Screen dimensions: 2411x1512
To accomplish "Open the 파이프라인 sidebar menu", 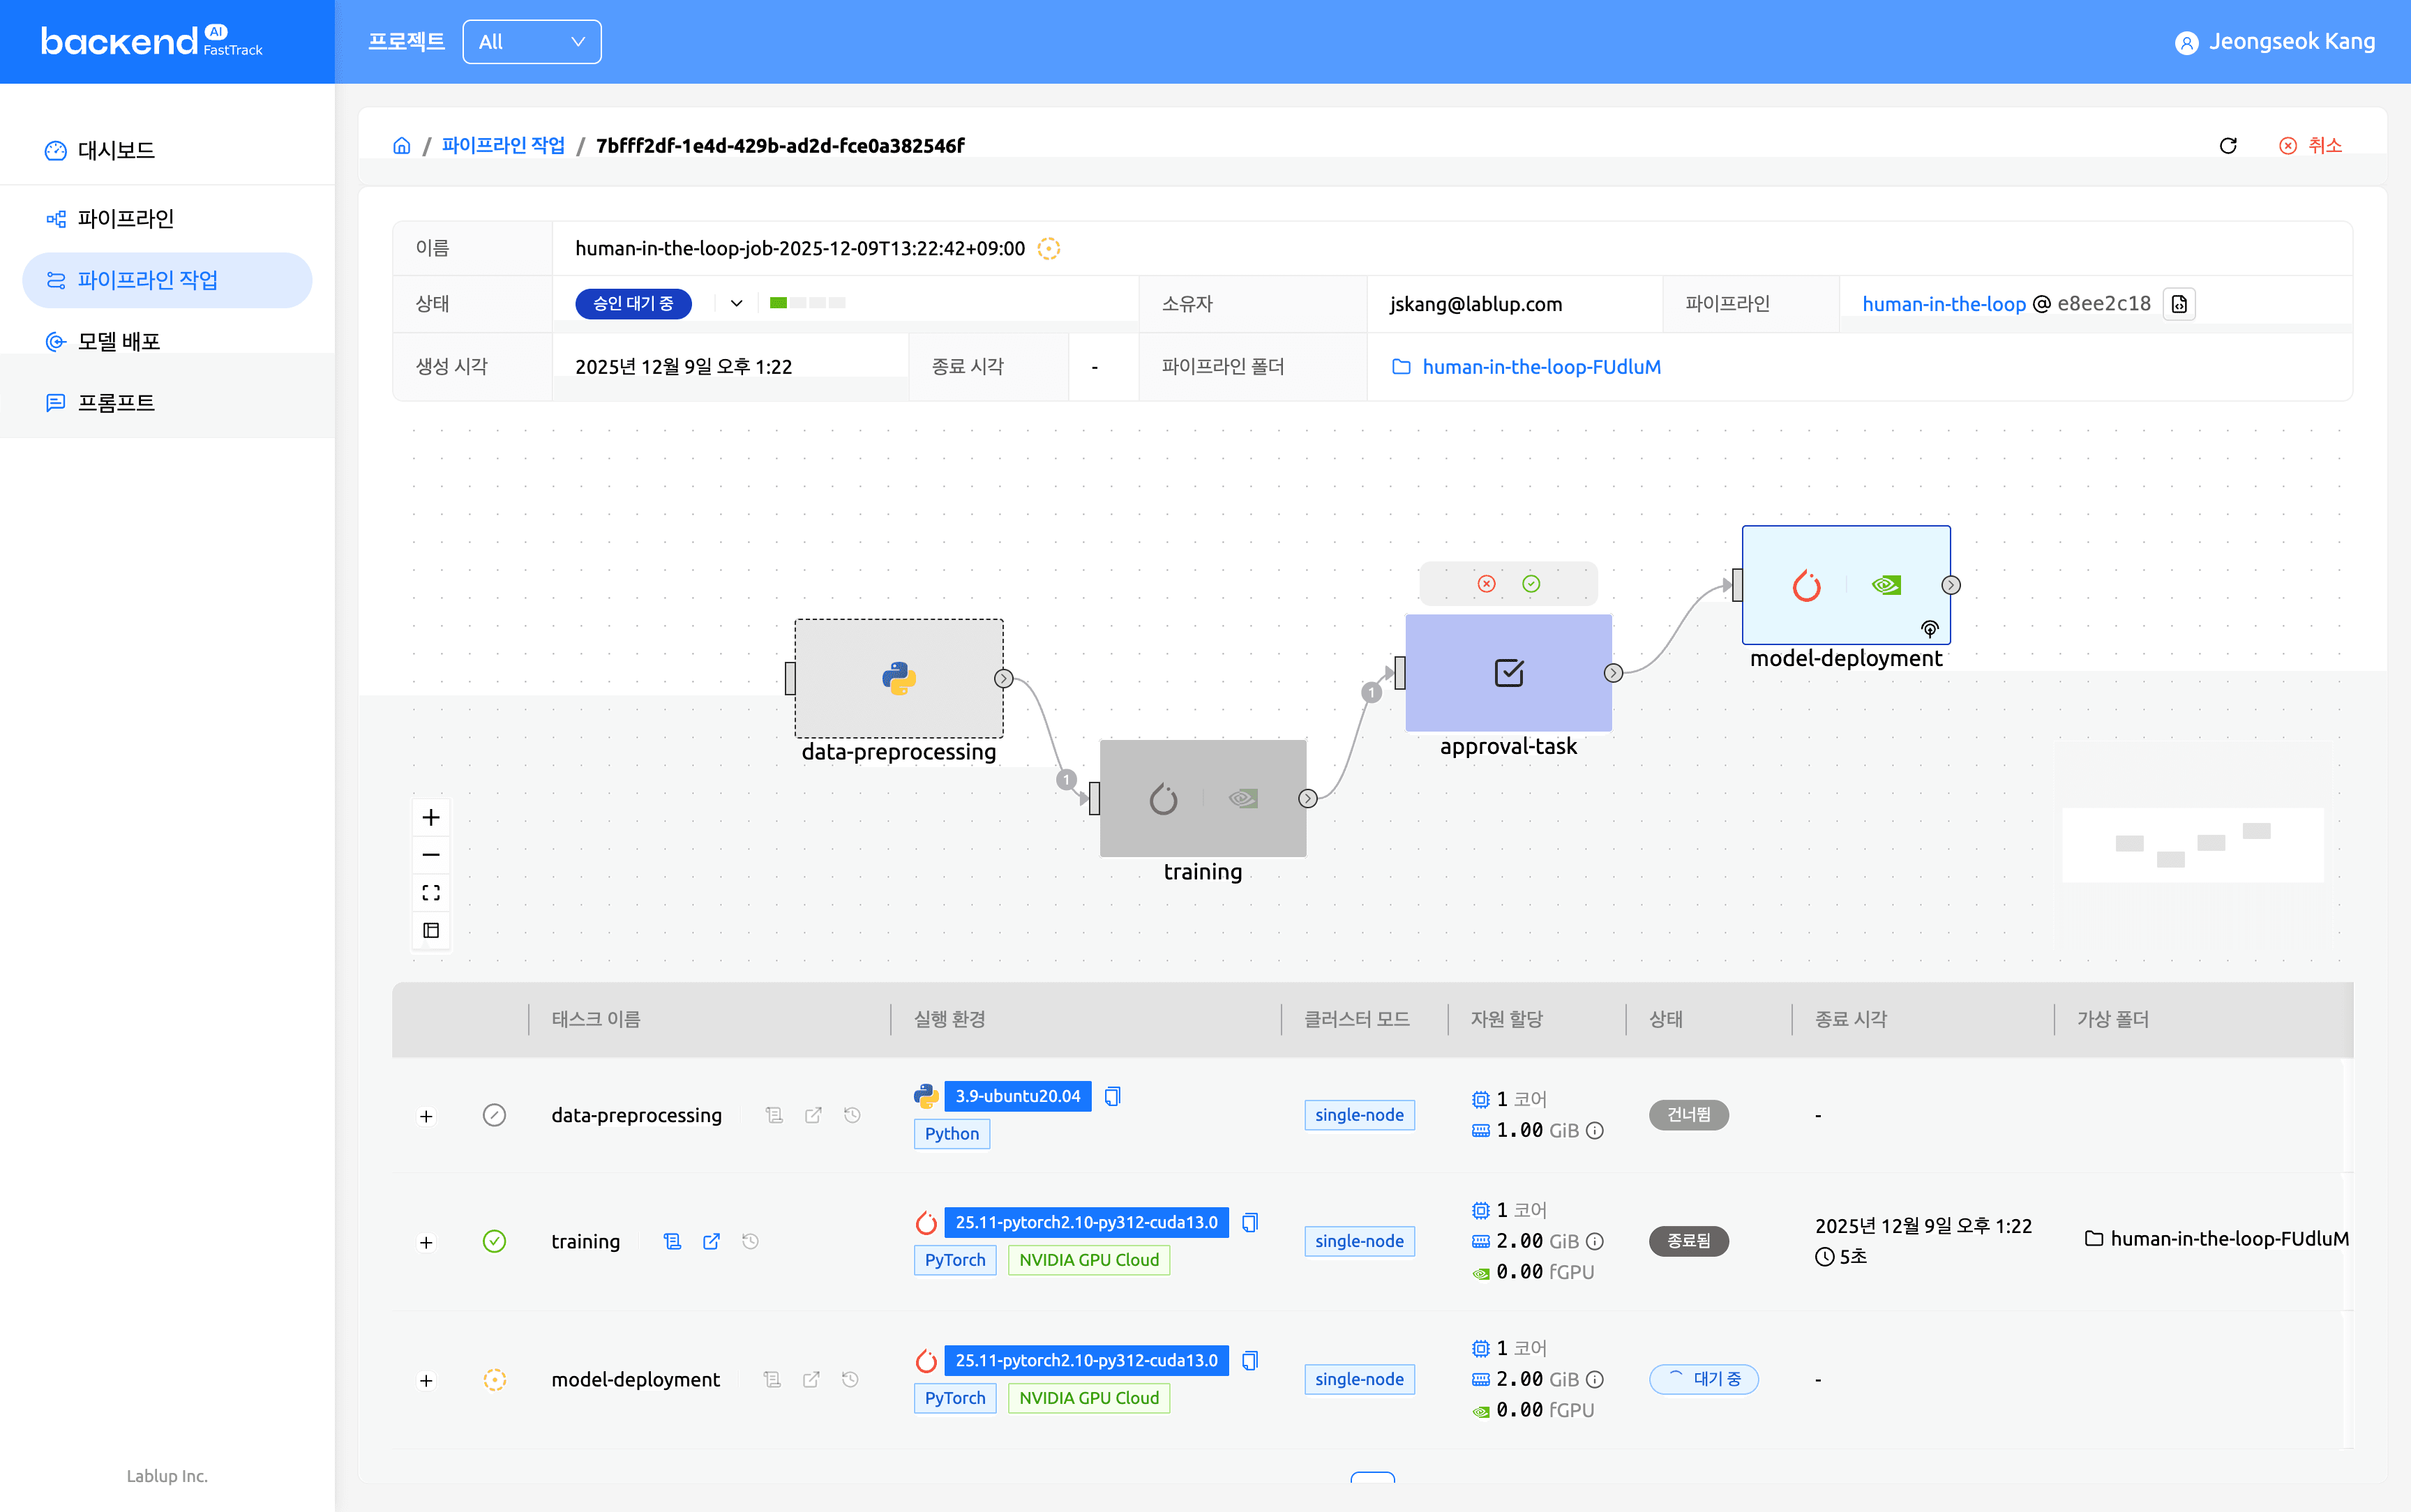I will [125, 218].
